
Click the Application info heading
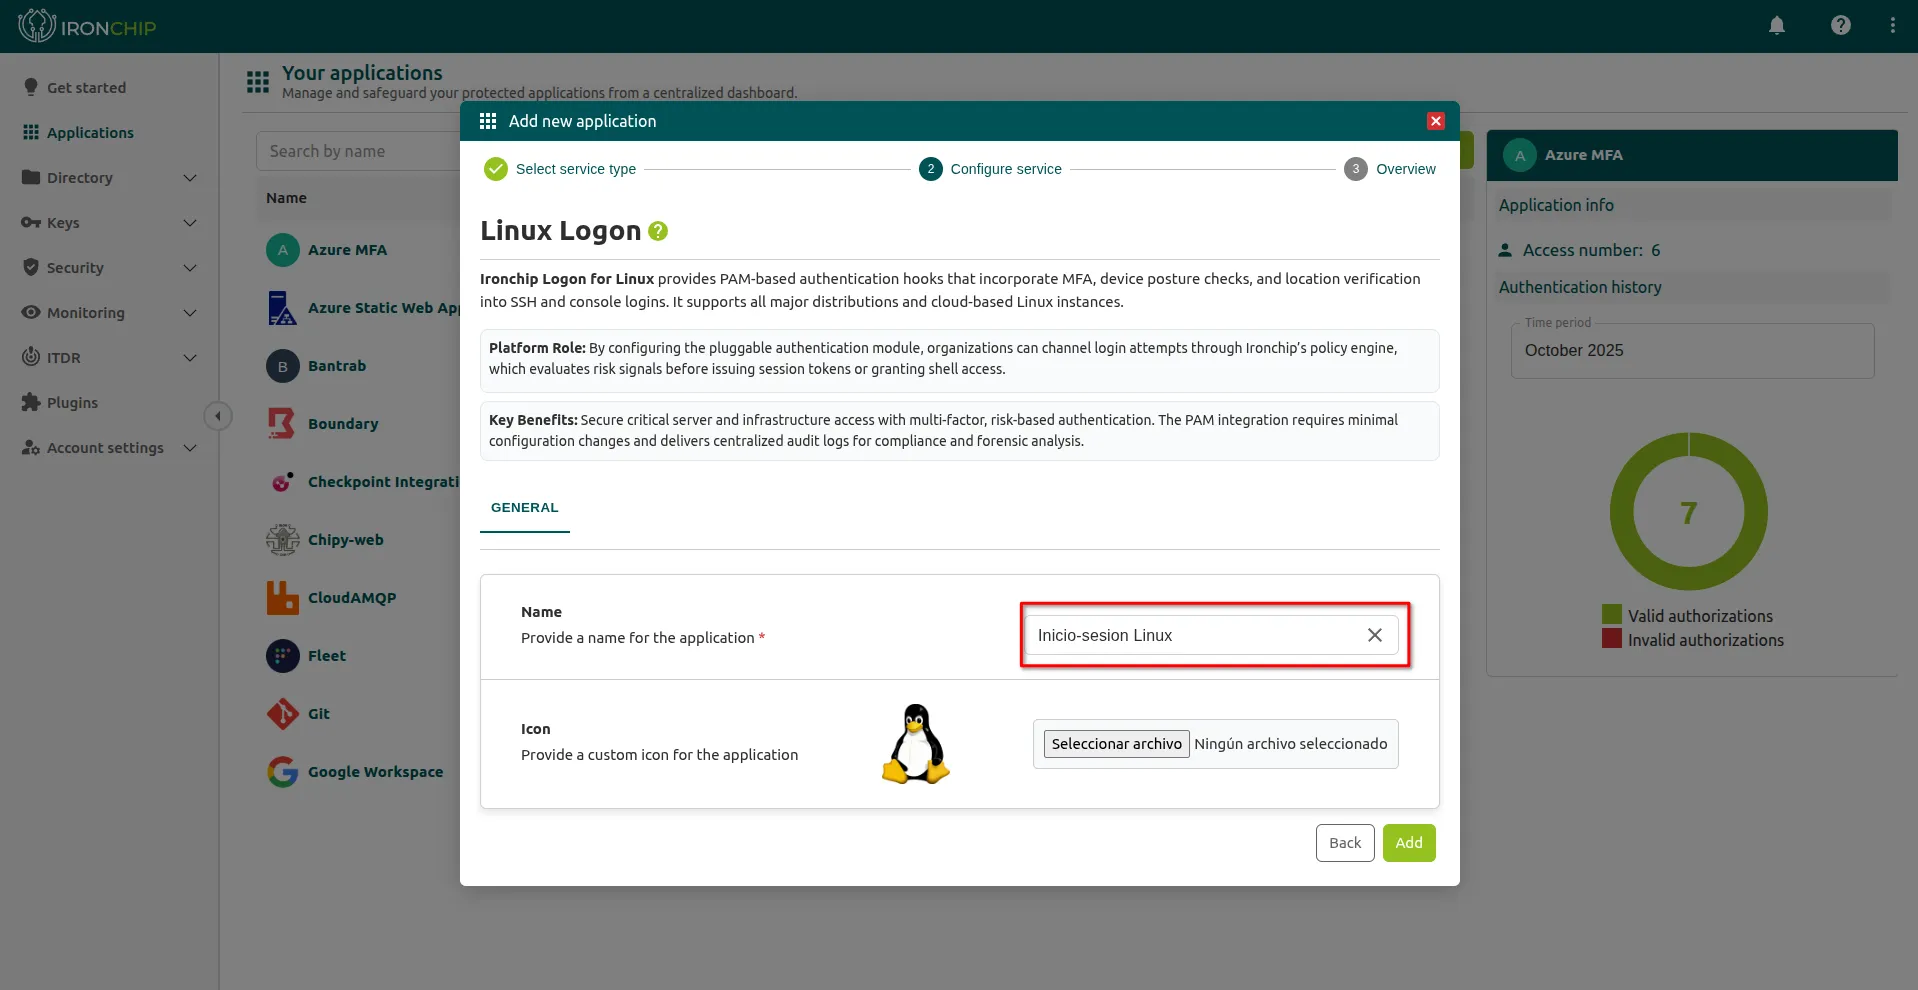click(x=1556, y=205)
